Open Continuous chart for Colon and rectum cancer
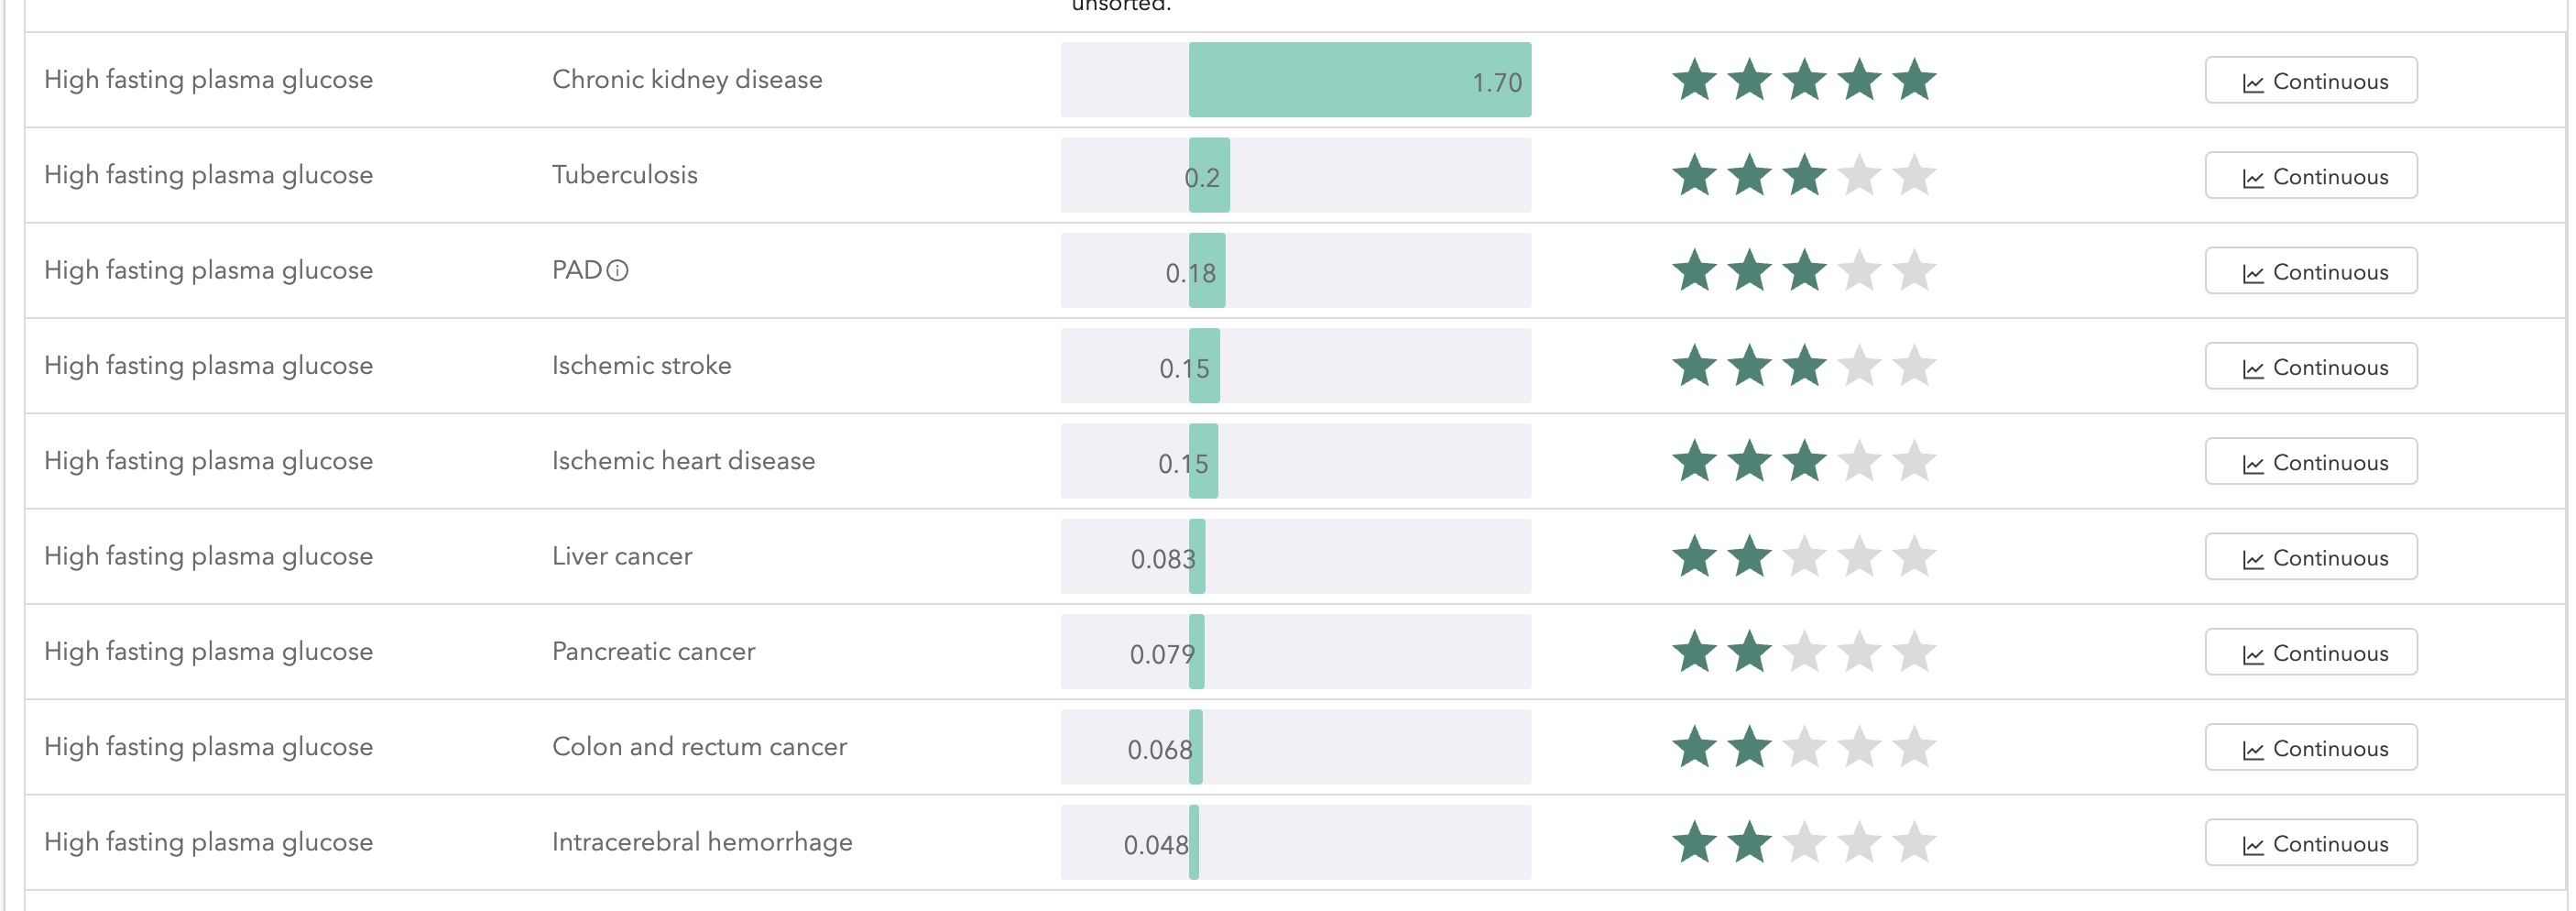Image resolution: width=2576 pixels, height=911 pixels. [x=2310, y=747]
